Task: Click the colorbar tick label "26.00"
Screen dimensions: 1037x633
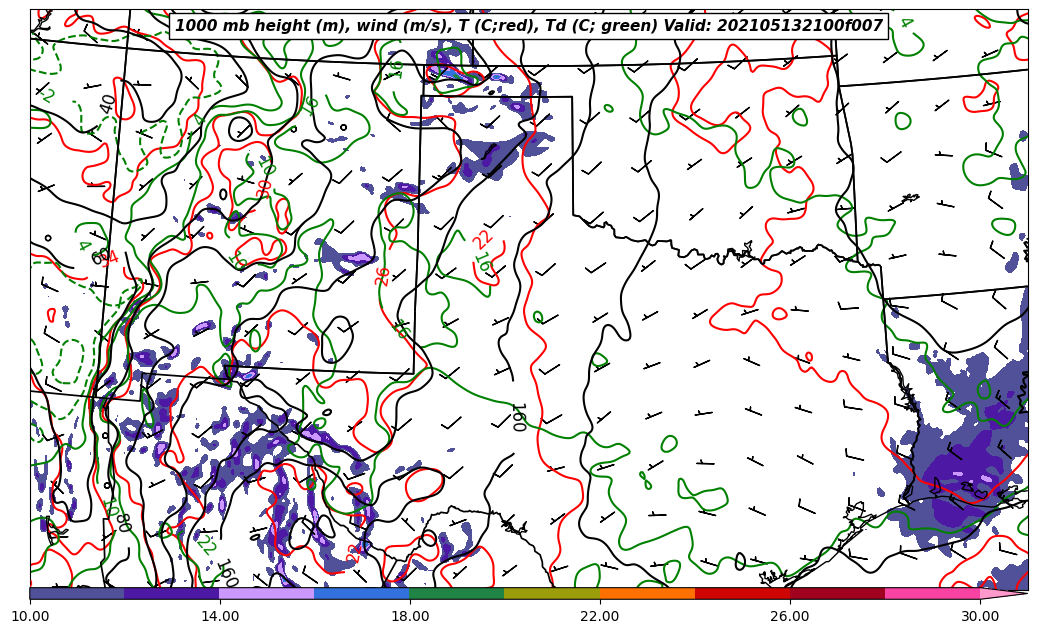Action: (x=790, y=616)
